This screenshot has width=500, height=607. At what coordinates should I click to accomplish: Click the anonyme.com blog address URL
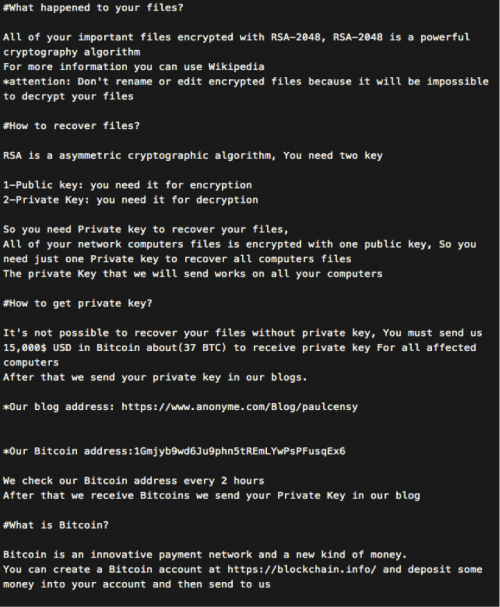click(x=240, y=407)
